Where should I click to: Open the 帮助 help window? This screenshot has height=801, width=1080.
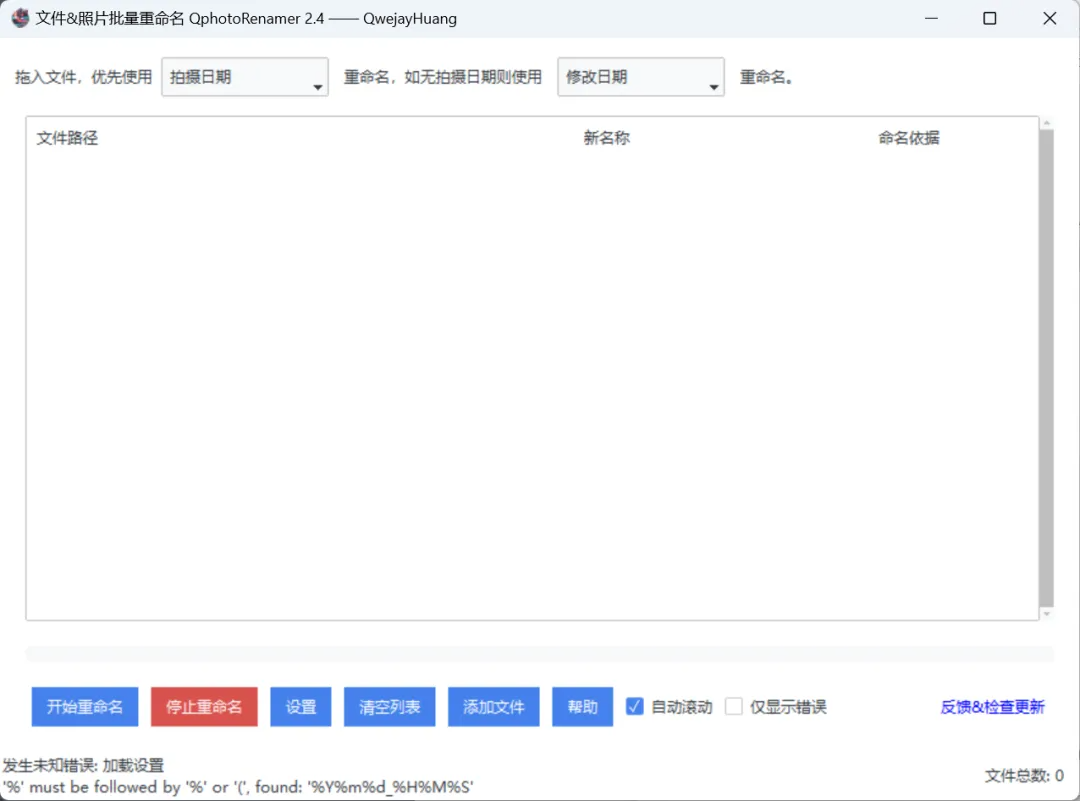point(582,706)
